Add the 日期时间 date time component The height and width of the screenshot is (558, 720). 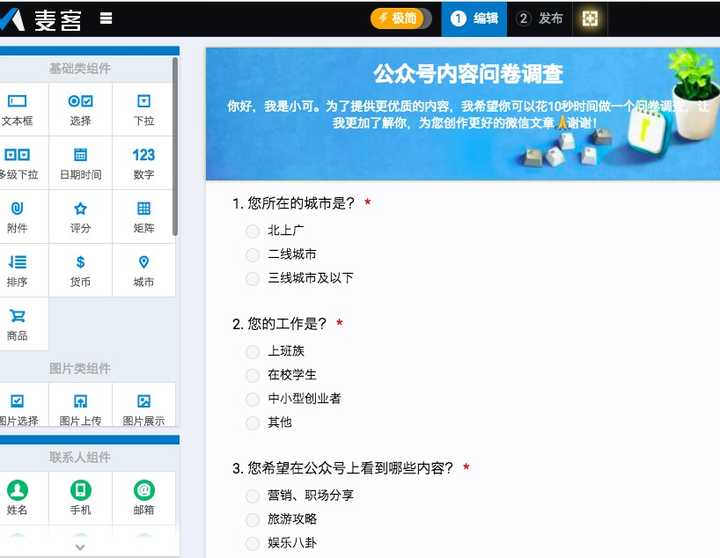[x=80, y=163]
